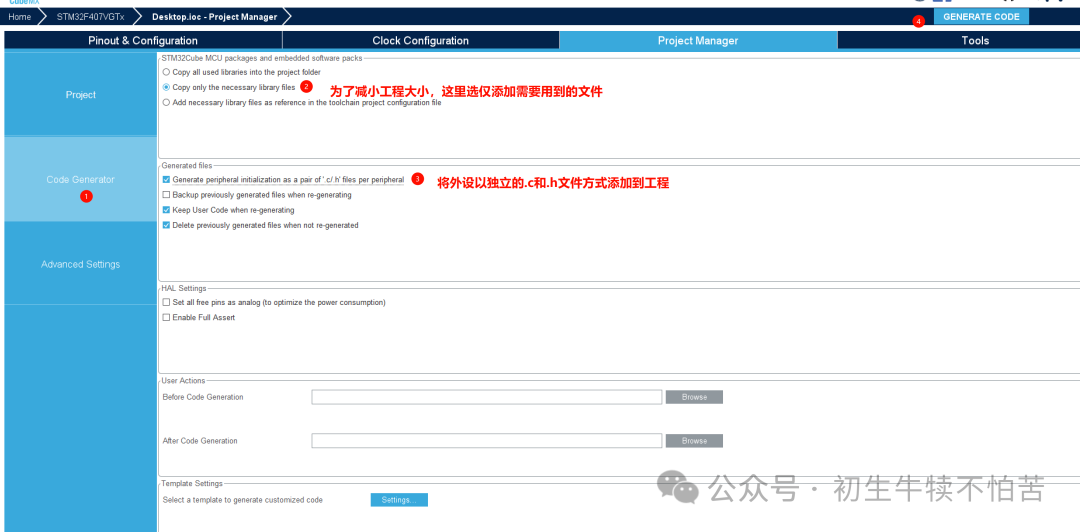The height and width of the screenshot is (532, 1080).
Task: Select the Project Manager tab
Action: [698, 41]
